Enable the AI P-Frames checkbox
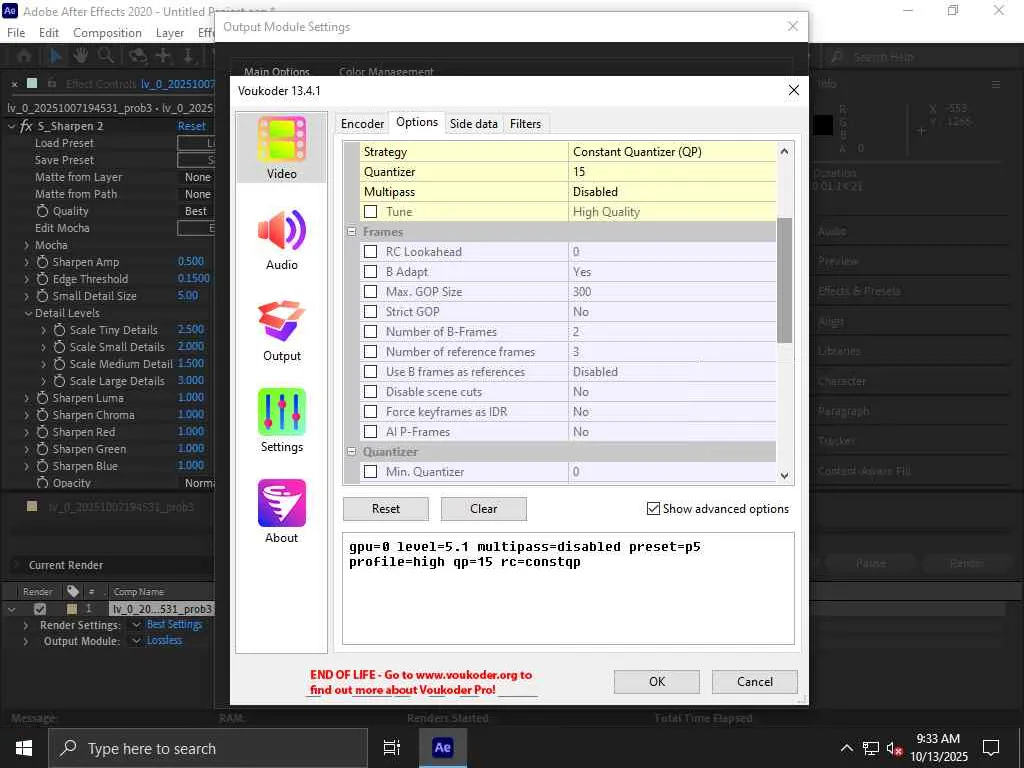The image size is (1024, 768). pos(370,432)
